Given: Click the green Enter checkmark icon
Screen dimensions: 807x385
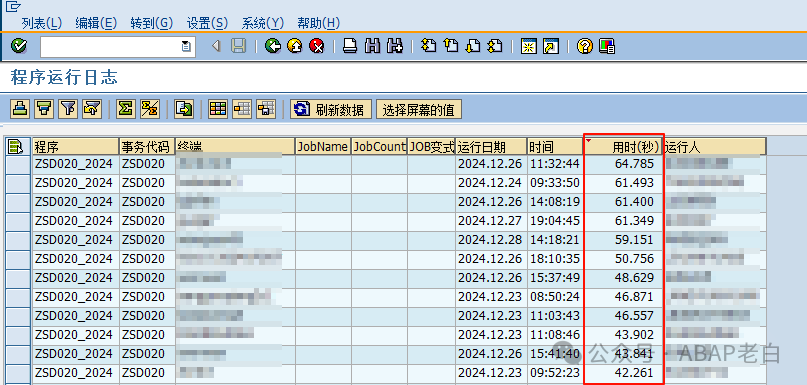Looking at the screenshot, I should tap(19, 46).
